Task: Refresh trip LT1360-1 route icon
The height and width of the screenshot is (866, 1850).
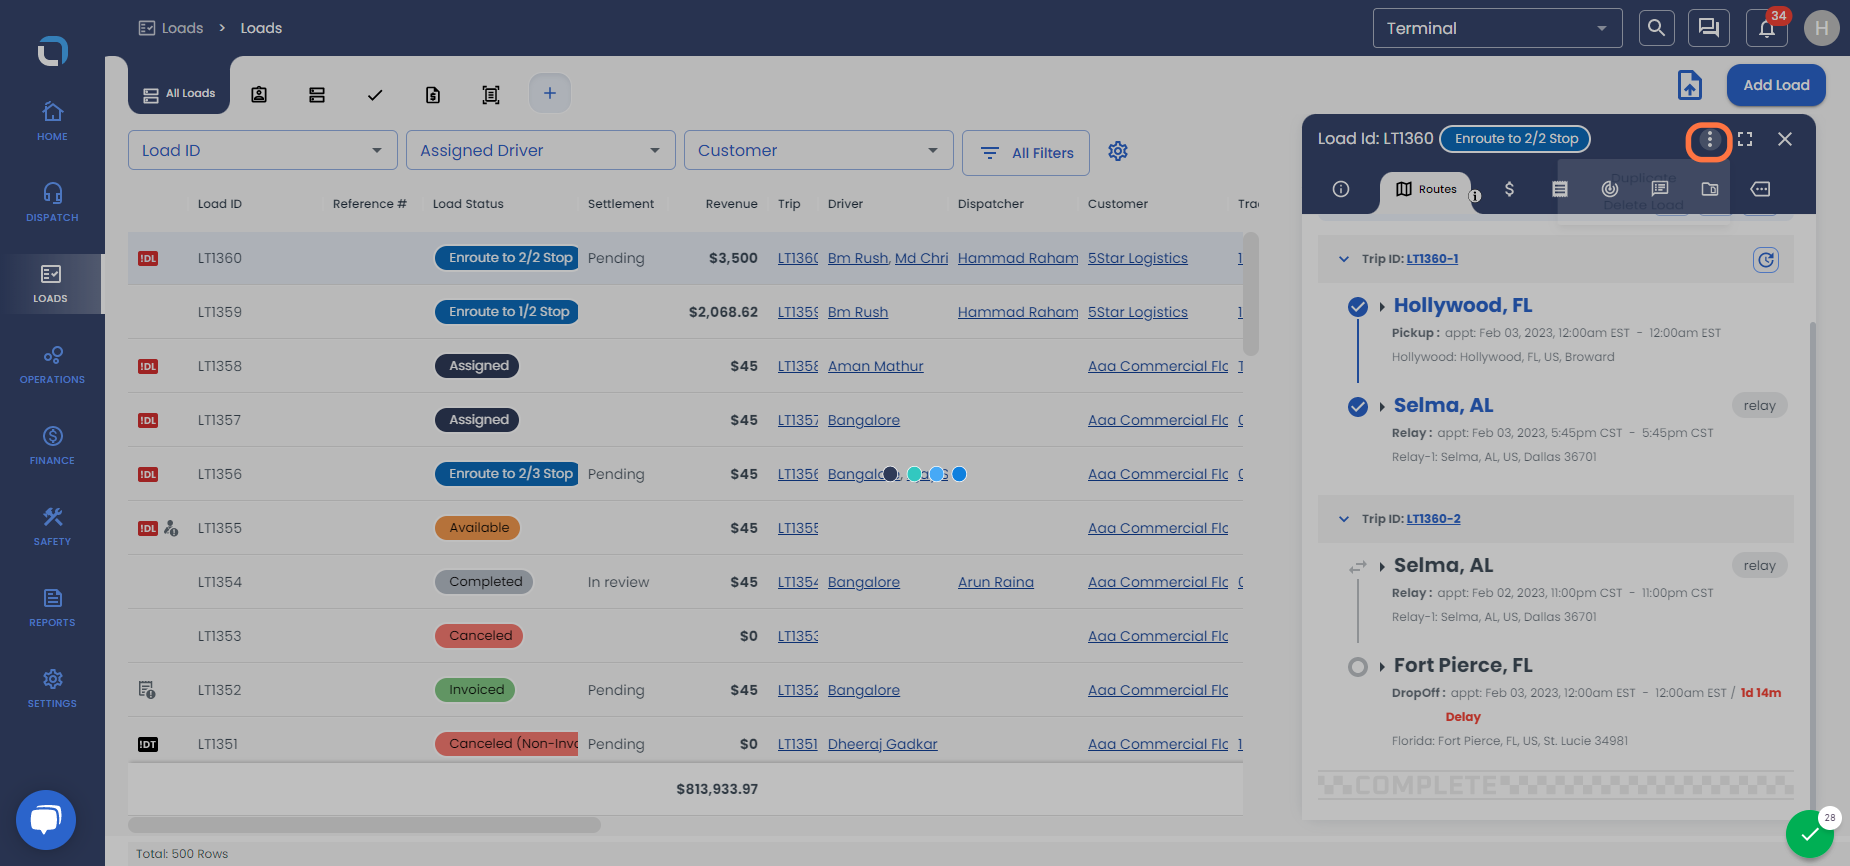Action: pos(1766,260)
